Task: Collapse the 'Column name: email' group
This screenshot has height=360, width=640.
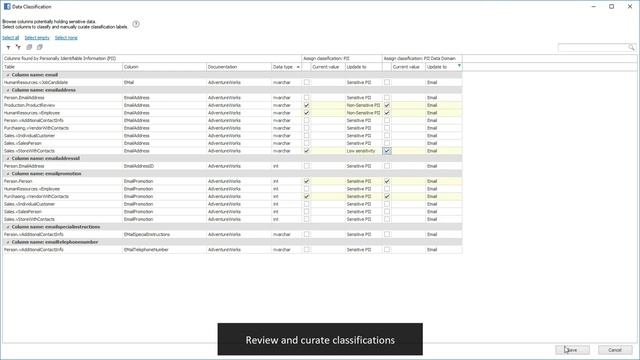Action: (x=8, y=75)
